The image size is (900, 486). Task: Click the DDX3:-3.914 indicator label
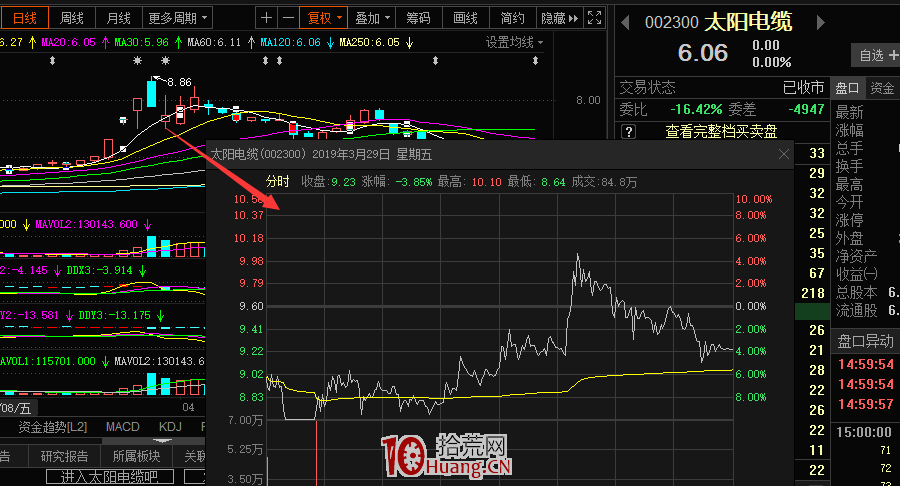point(99,270)
